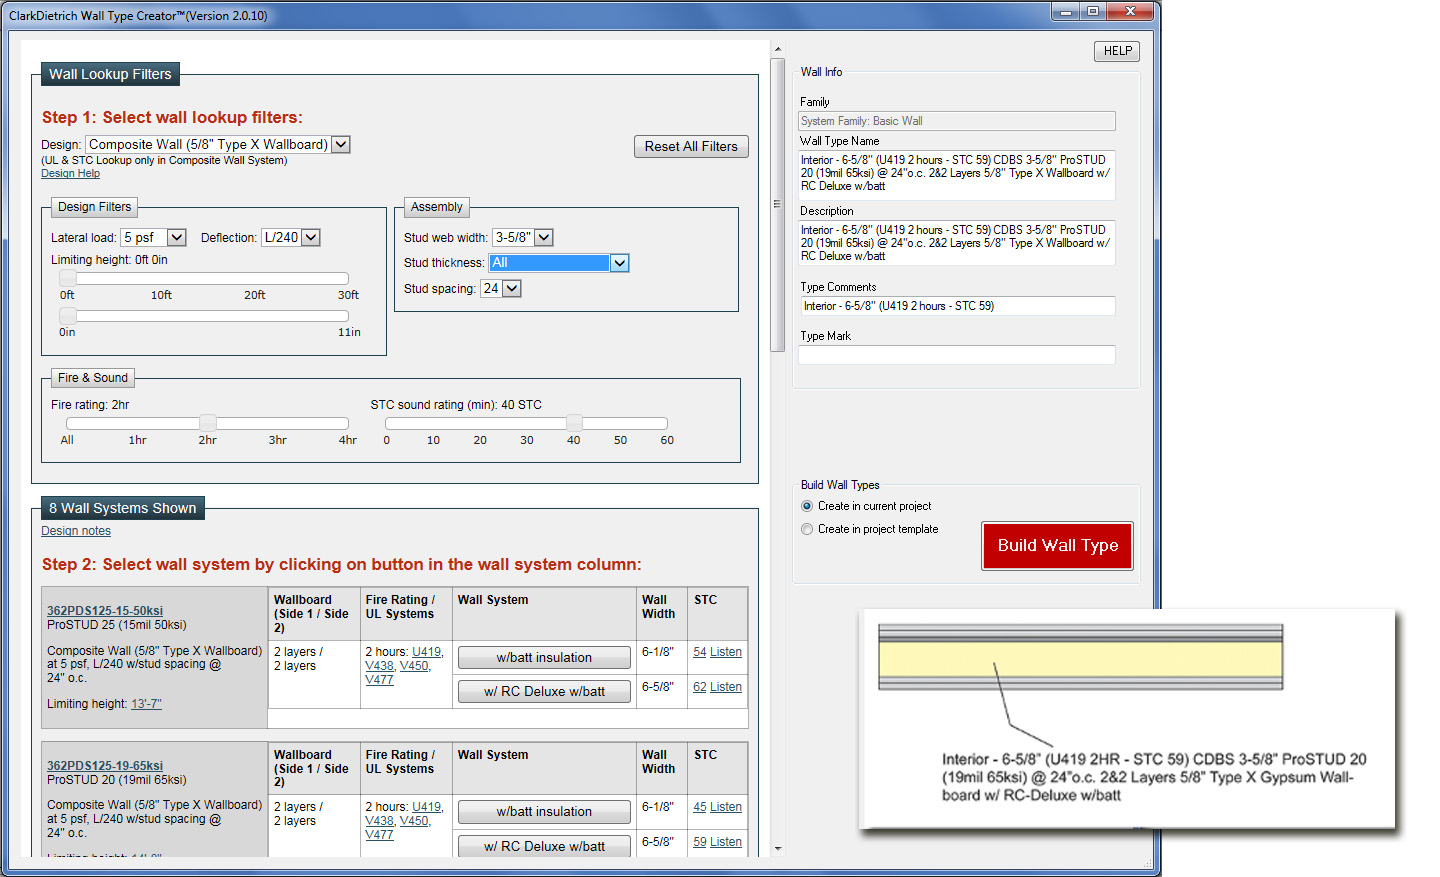Open the 362PDS125-15-50ksi product link
The height and width of the screenshot is (877, 1440).
105,611
